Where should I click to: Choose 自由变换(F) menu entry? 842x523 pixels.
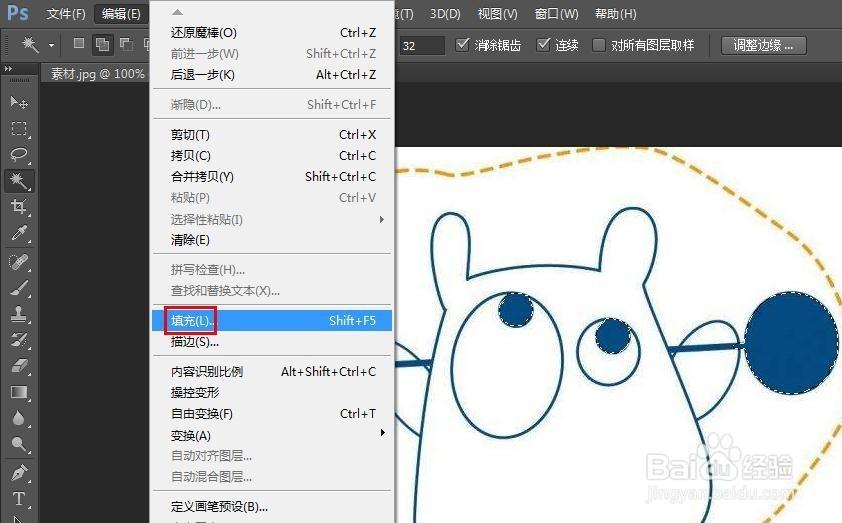coord(272,414)
